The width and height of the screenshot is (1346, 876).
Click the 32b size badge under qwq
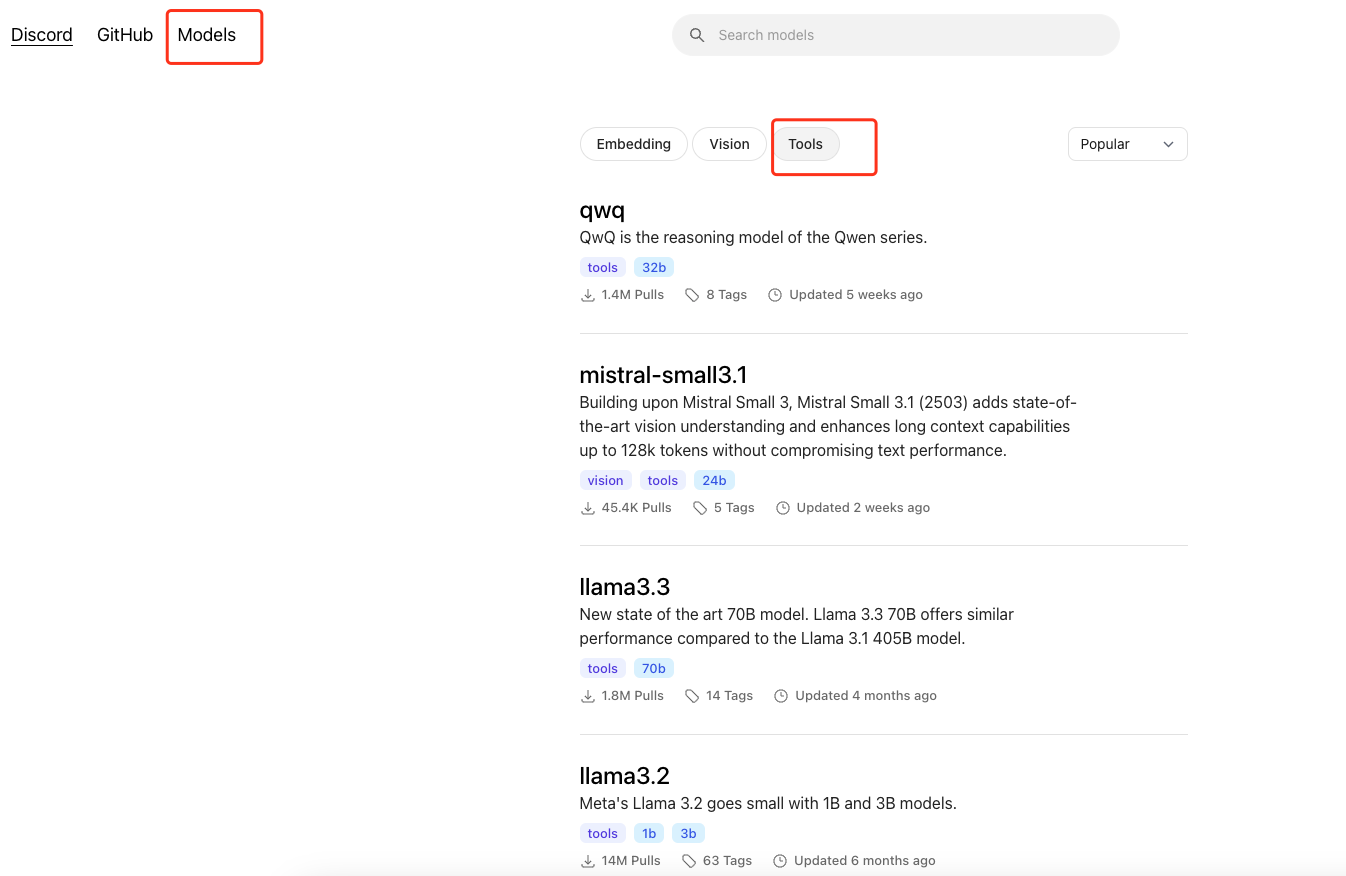pos(654,267)
